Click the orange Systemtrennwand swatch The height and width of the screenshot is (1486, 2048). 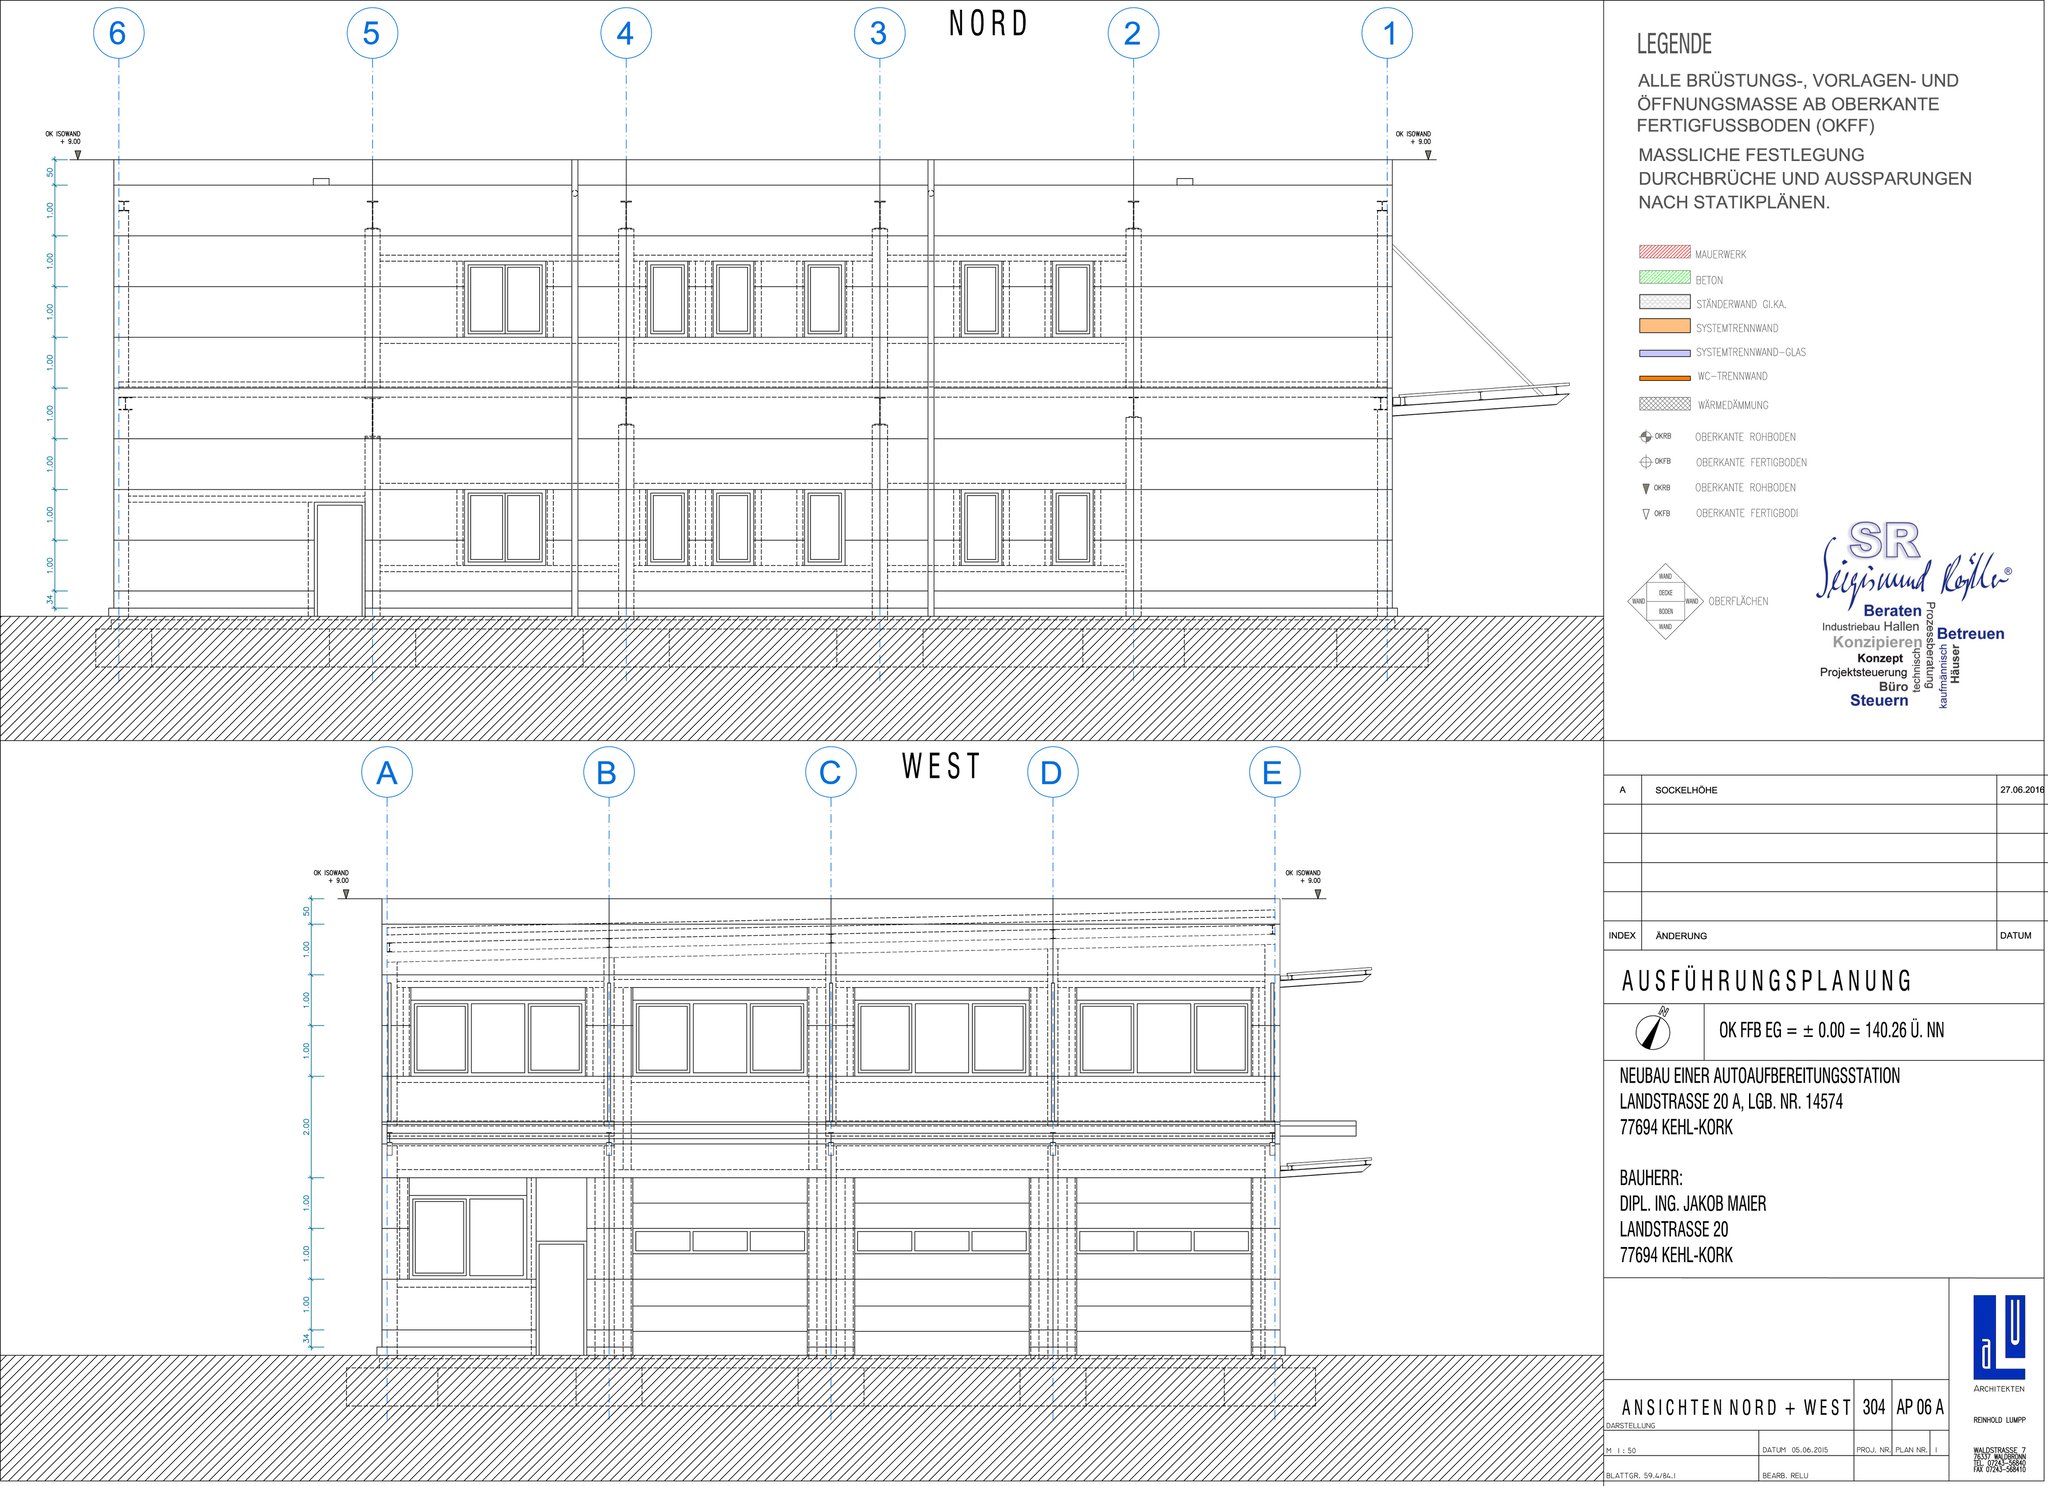(x=1664, y=326)
